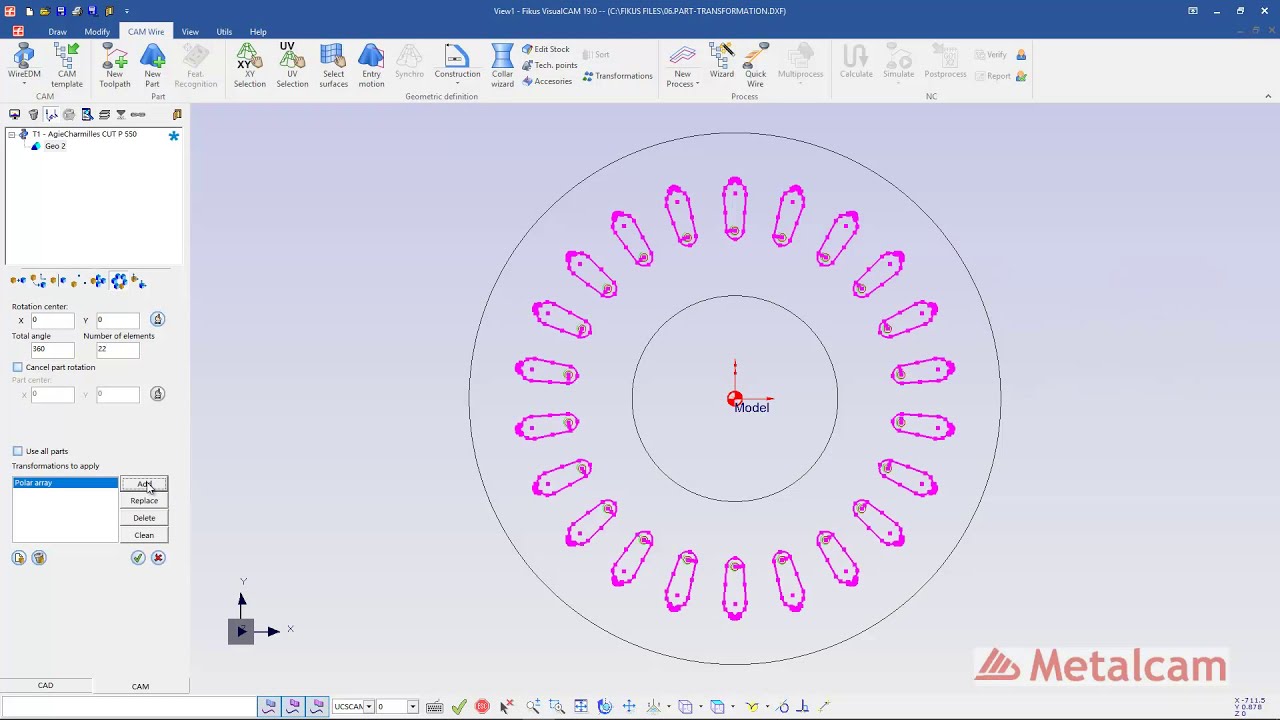Image resolution: width=1280 pixels, height=720 pixels.
Task: Open the quick access toolbar dropdown arrow
Action: click(127, 11)
